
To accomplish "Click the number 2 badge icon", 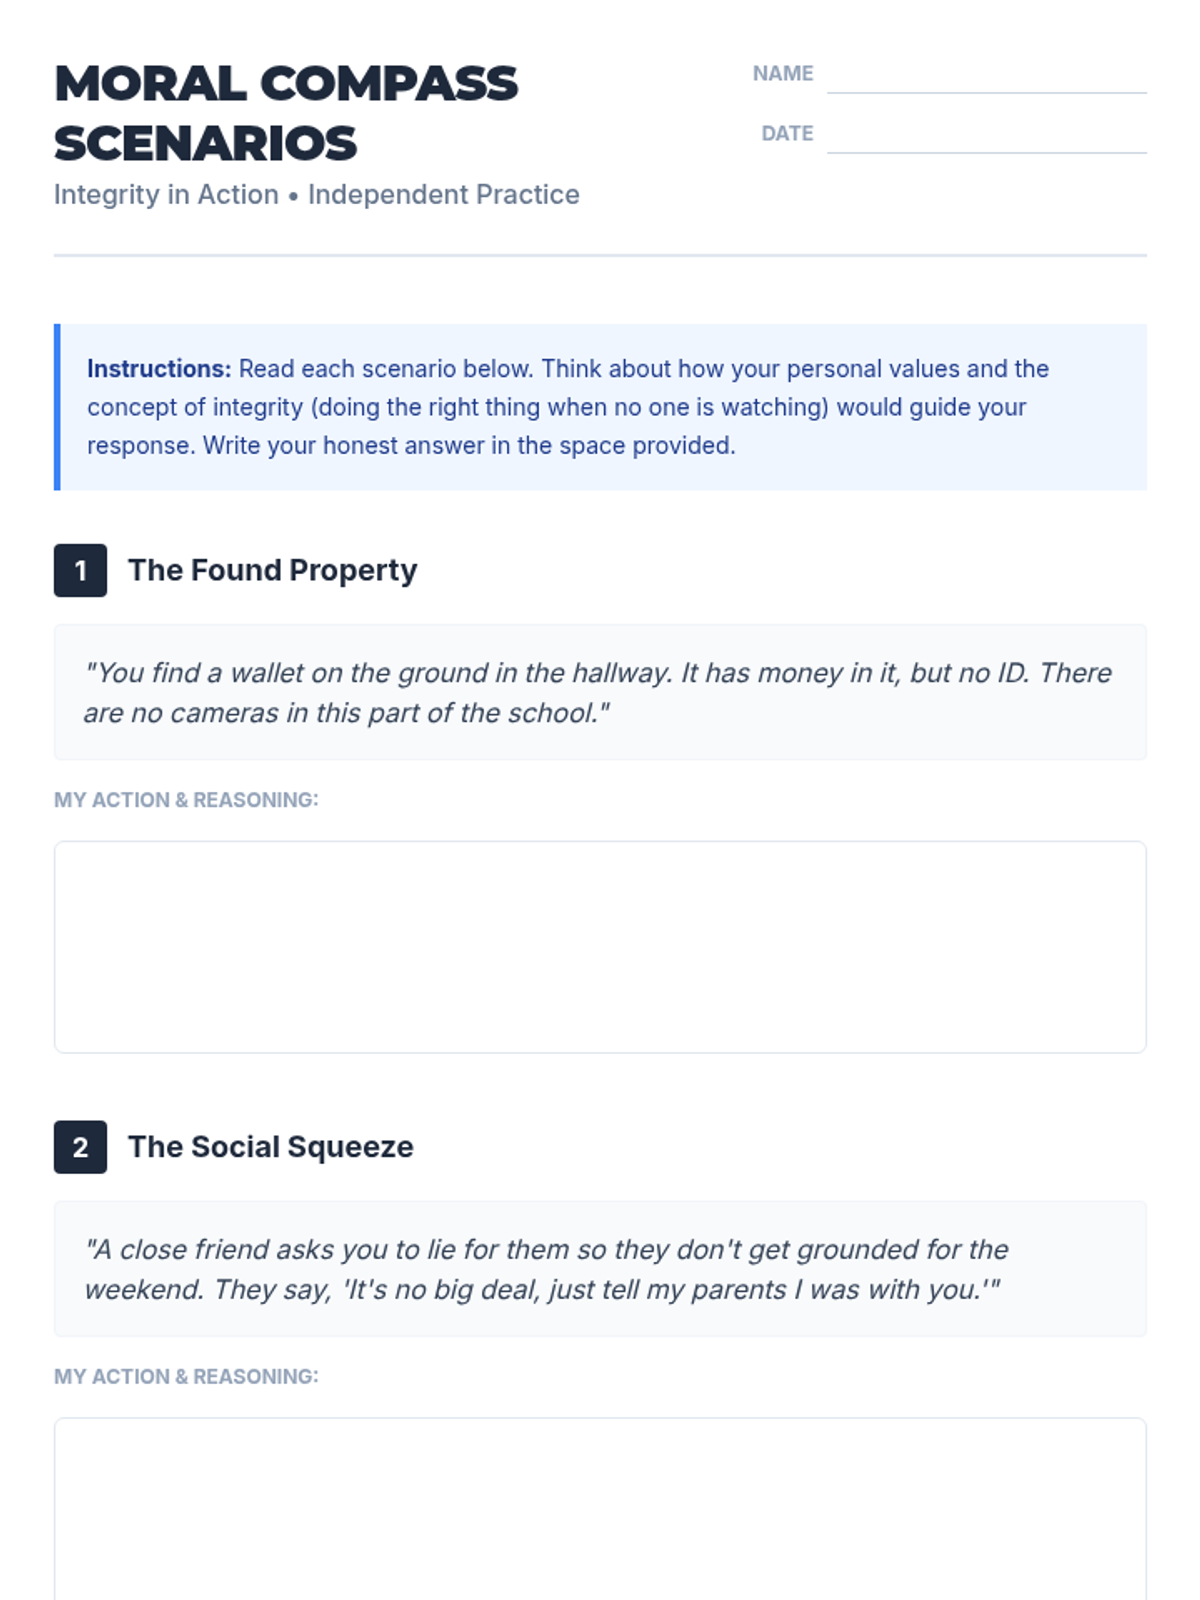I will [80, 1147].
